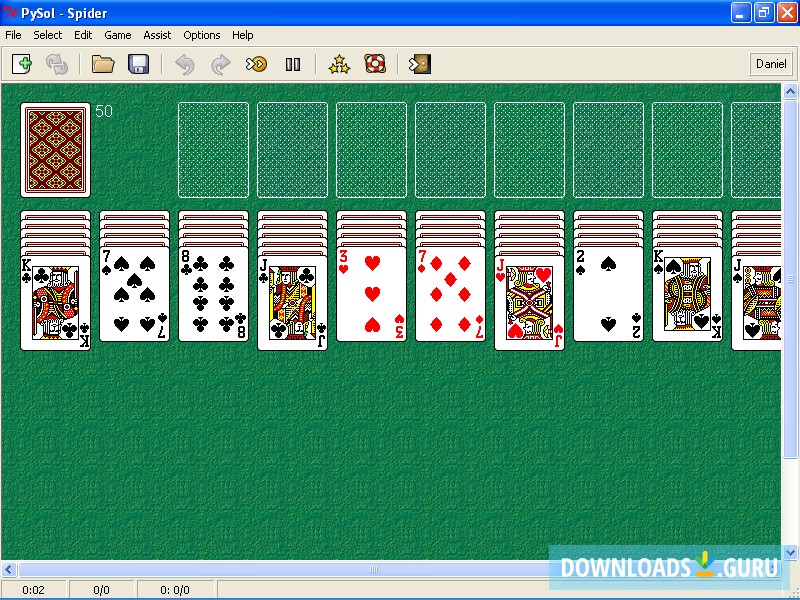Image resolution: width=800 pixels, height=600 pixels.
Task: Undo the last move
Action: [x=185, y=64]
